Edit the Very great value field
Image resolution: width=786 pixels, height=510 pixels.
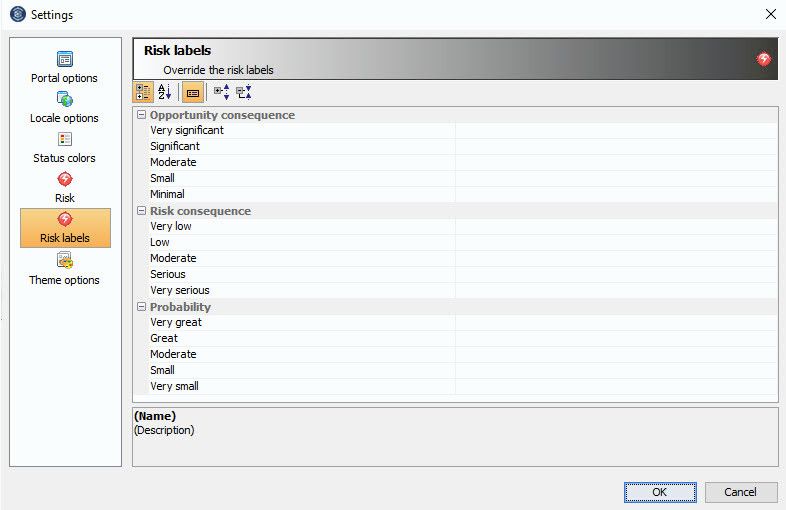click(617, 322)
